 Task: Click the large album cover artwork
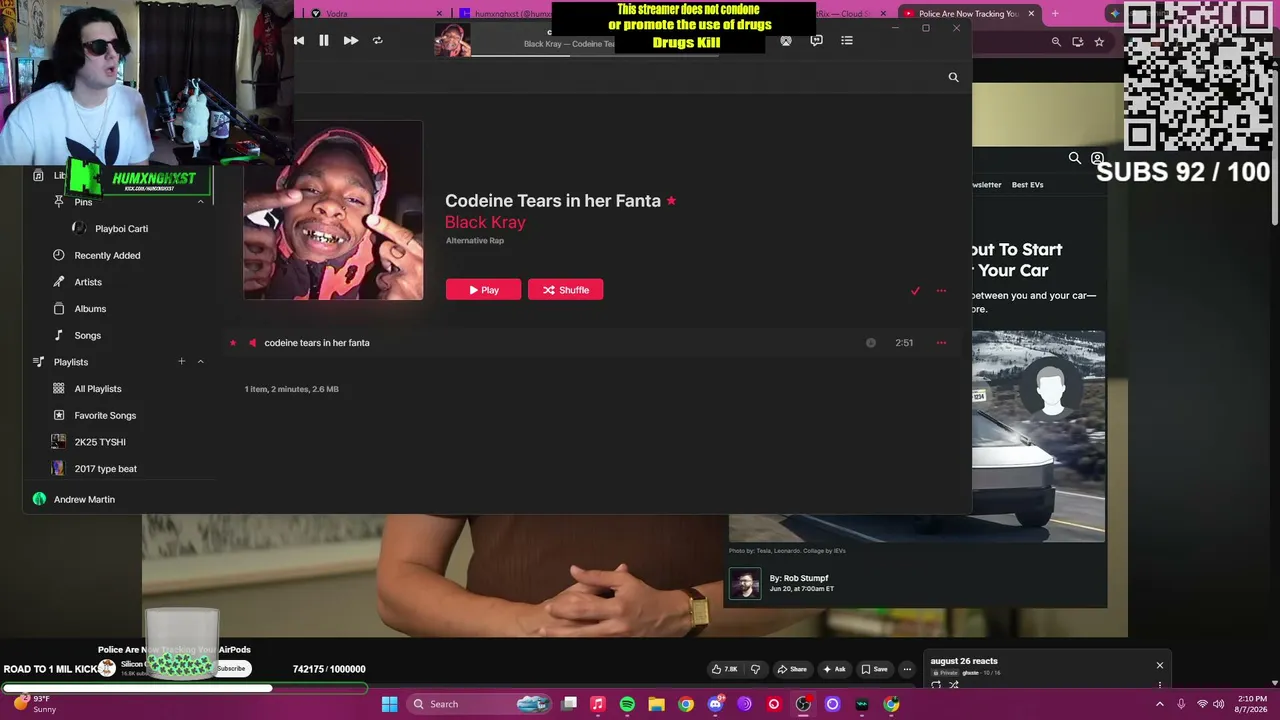point(333,210)
